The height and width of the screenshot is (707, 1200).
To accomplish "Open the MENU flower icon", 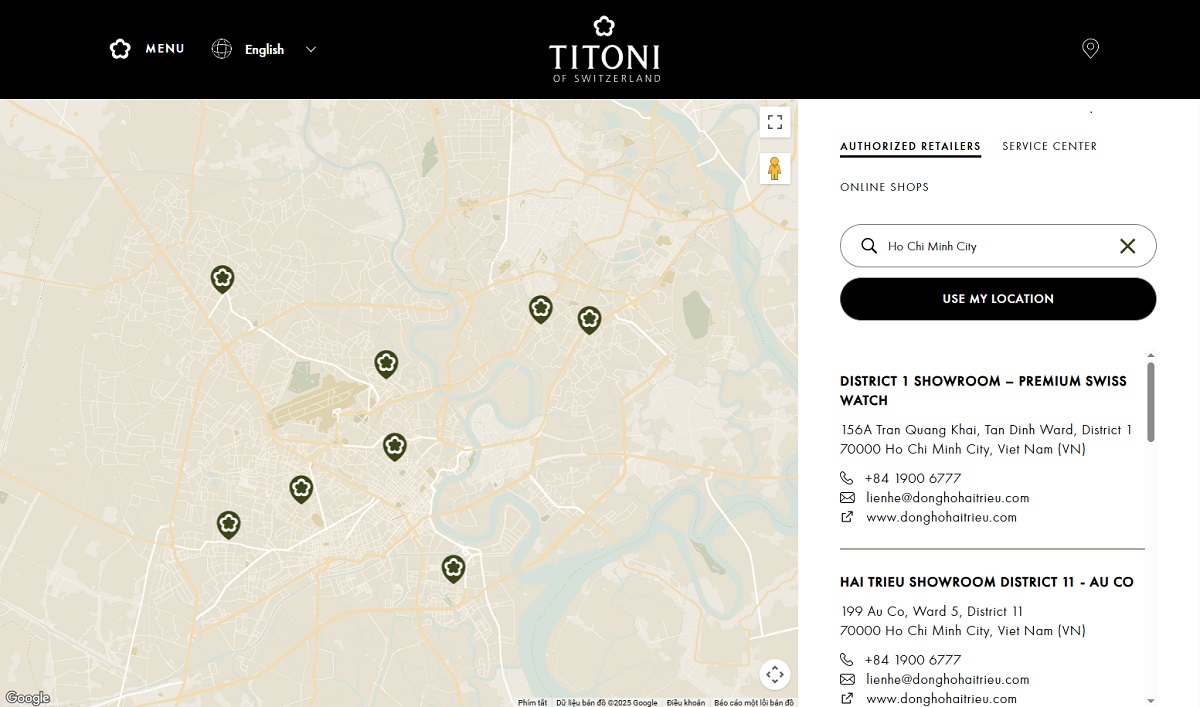I will click(120, 49).
